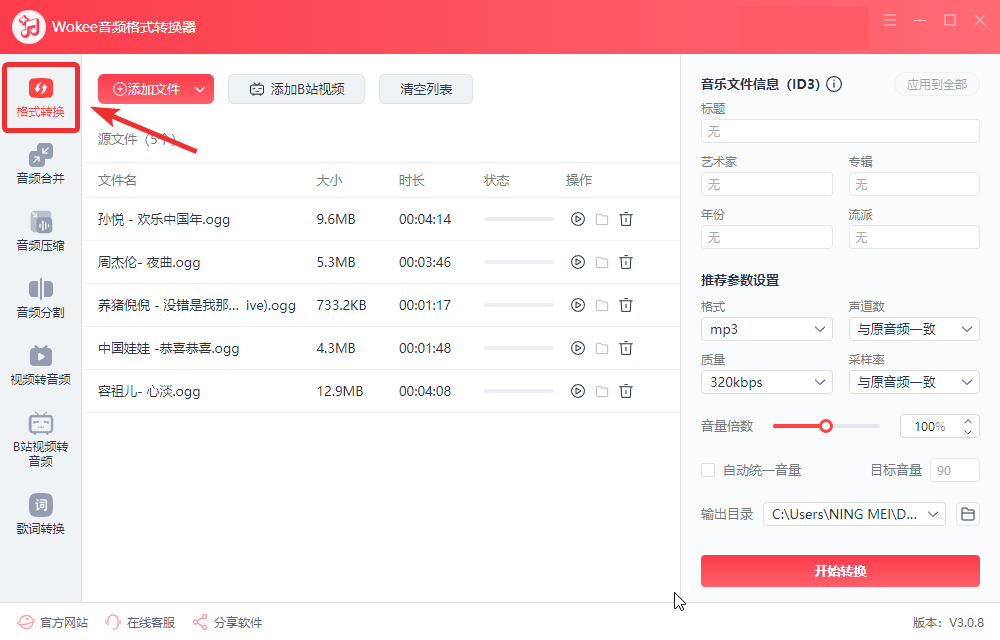Open 歌词转换 in the sidebar
1000x640 pixels.
[41, 514]
